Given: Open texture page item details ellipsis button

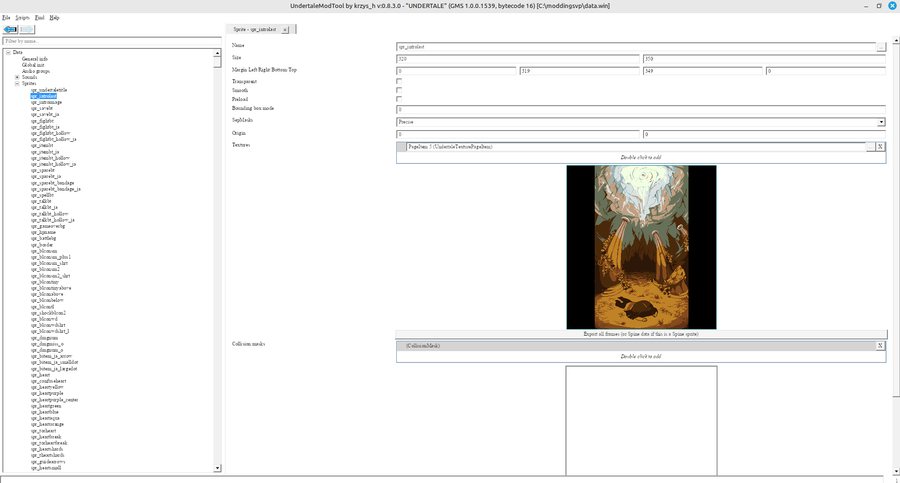Looking at the screenshot, I should 870,147.
